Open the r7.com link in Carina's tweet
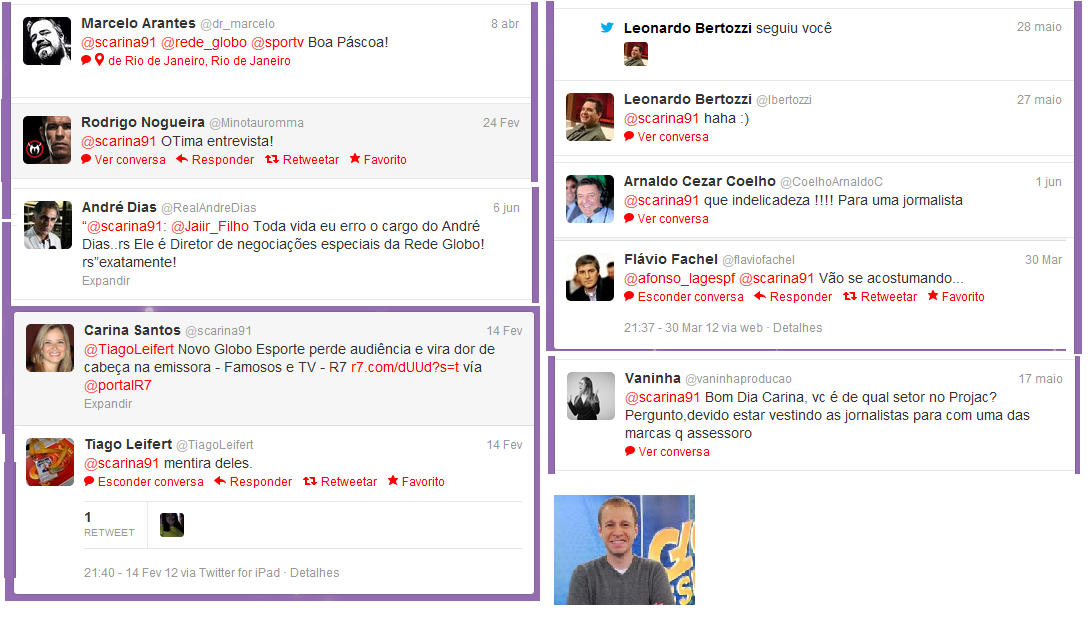Screen dimensions: 1092x624 pos(405,367)
